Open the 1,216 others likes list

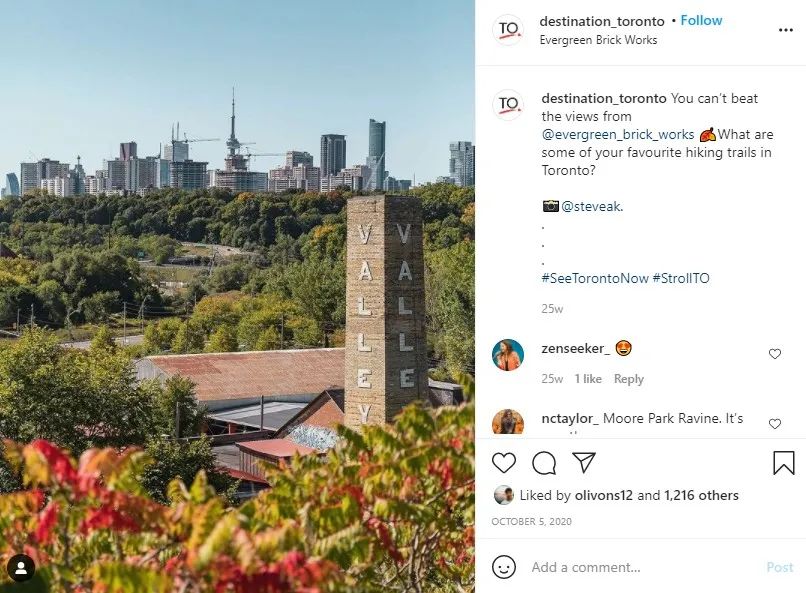[701, 495]
